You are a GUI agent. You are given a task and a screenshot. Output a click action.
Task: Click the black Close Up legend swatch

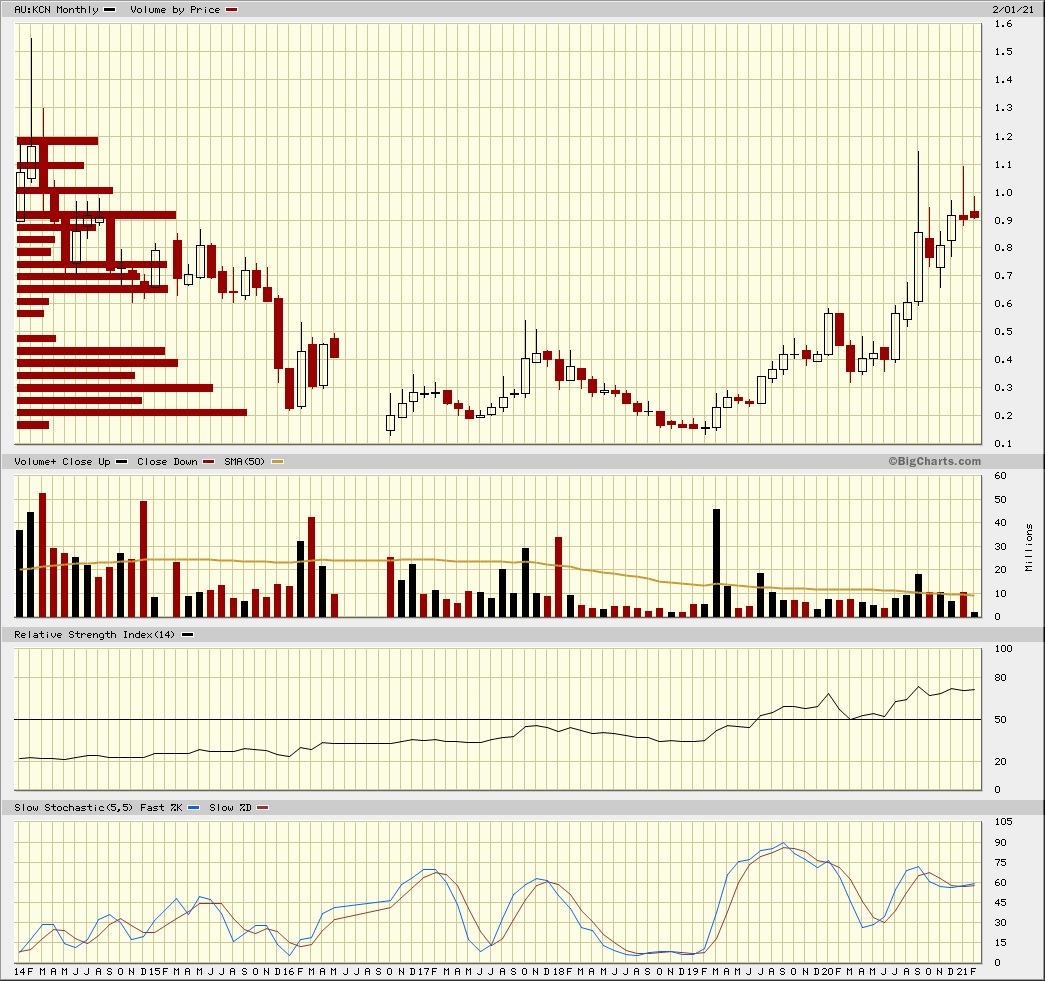(122, 462)
